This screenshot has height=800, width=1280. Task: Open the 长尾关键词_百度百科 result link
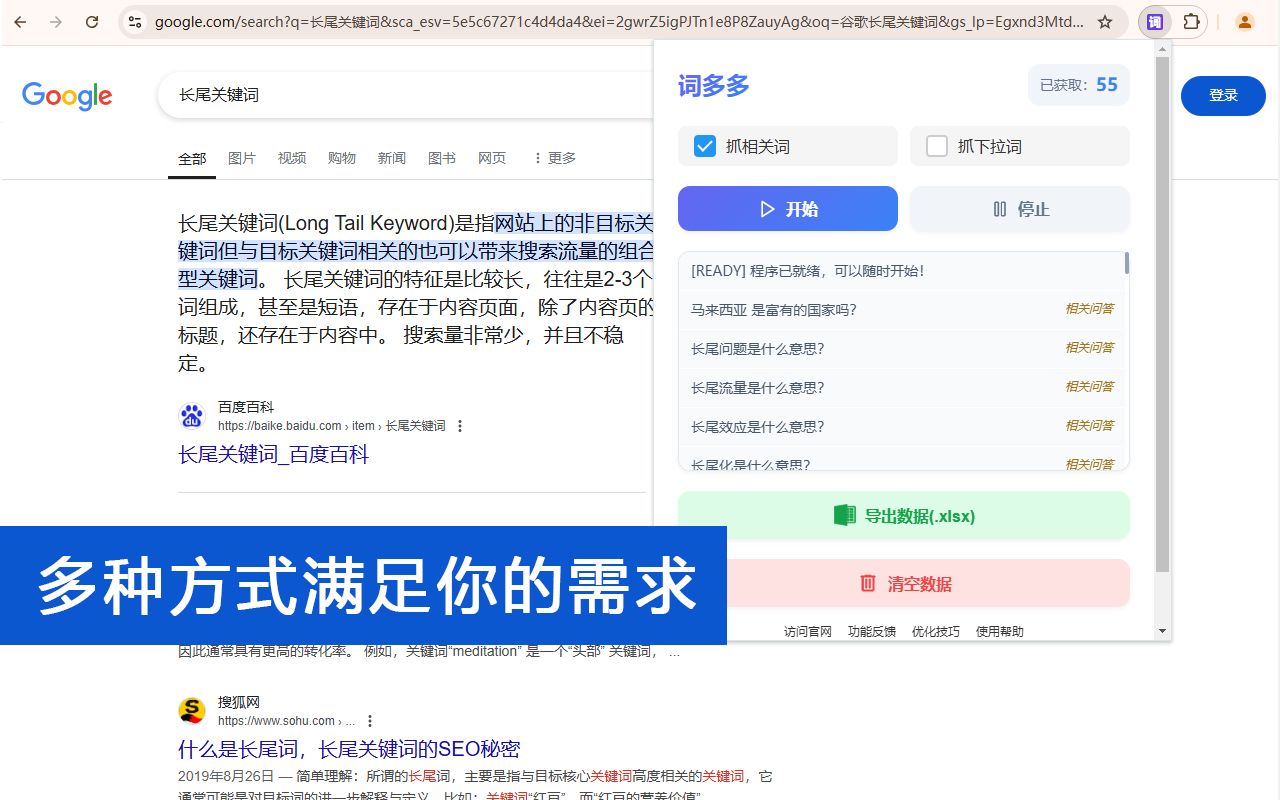pyautogui.click(x=274, y=455)
